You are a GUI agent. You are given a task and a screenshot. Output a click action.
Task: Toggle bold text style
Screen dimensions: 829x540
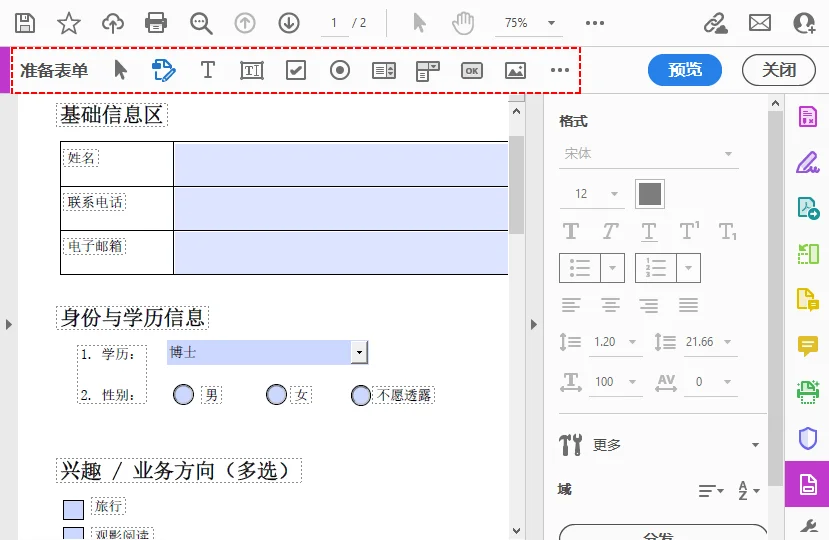click(x=571, y=232)
